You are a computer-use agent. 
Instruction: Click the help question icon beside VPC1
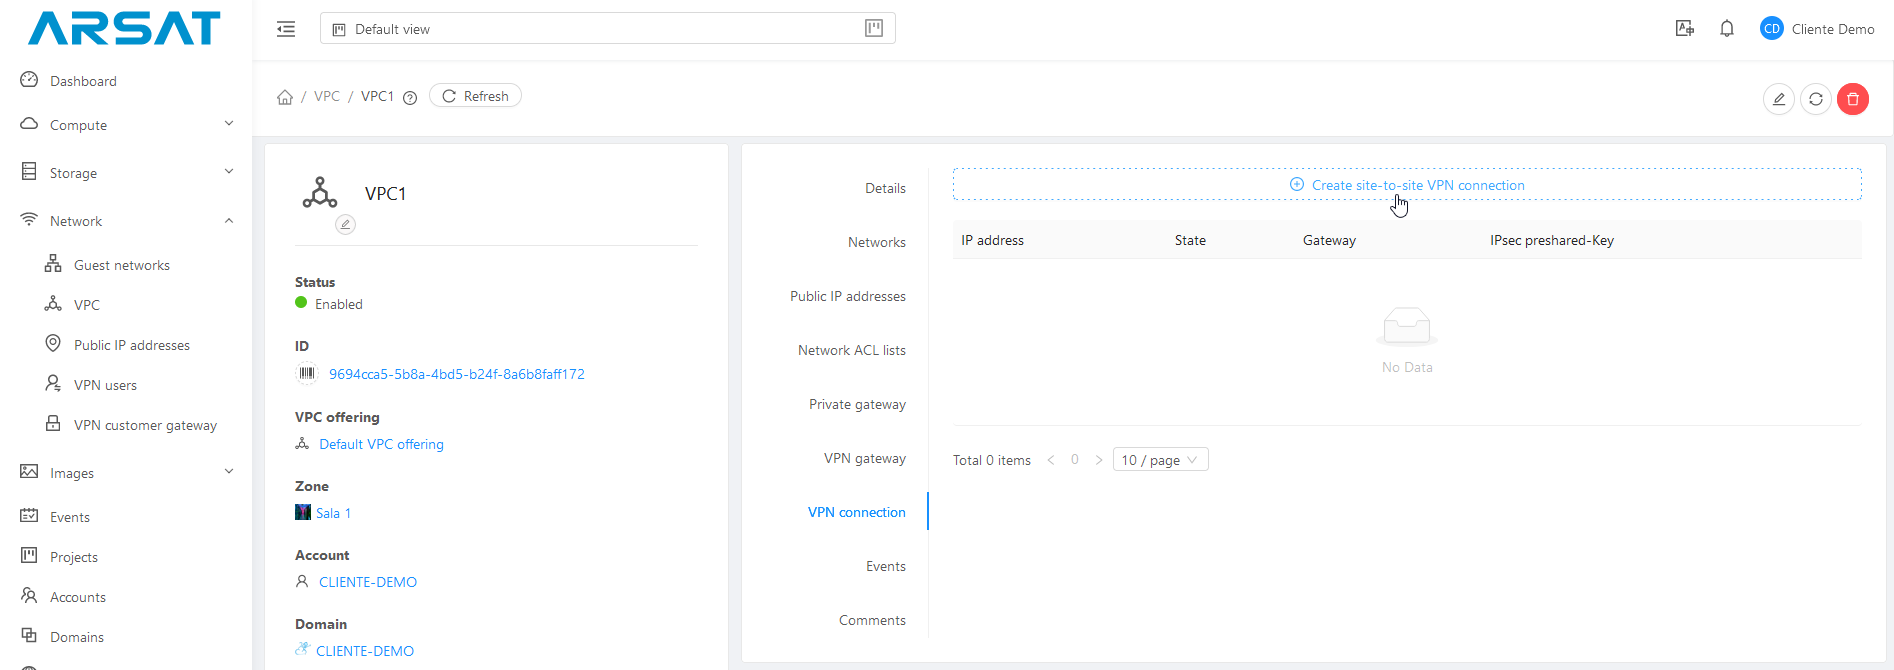tap(409, 98)
